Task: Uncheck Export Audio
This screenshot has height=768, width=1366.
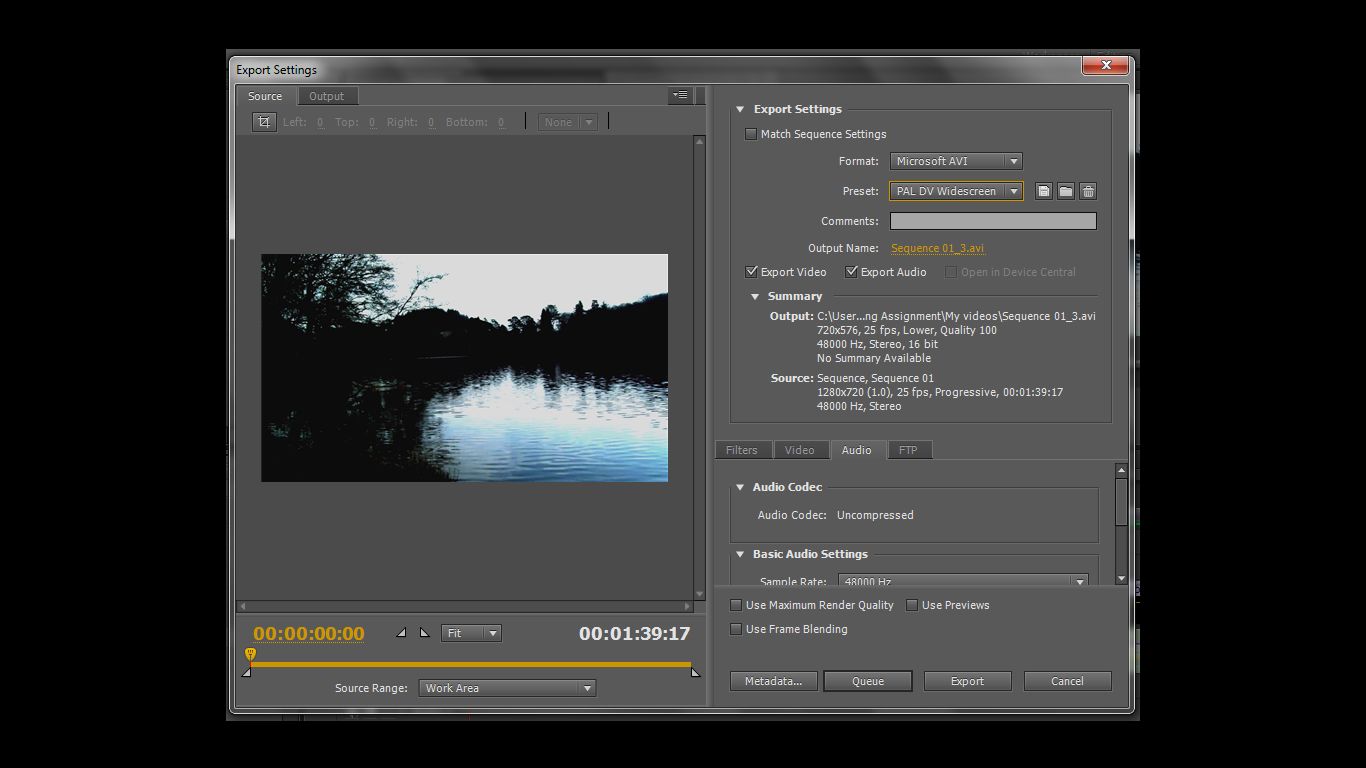Action: click(852, 272)
